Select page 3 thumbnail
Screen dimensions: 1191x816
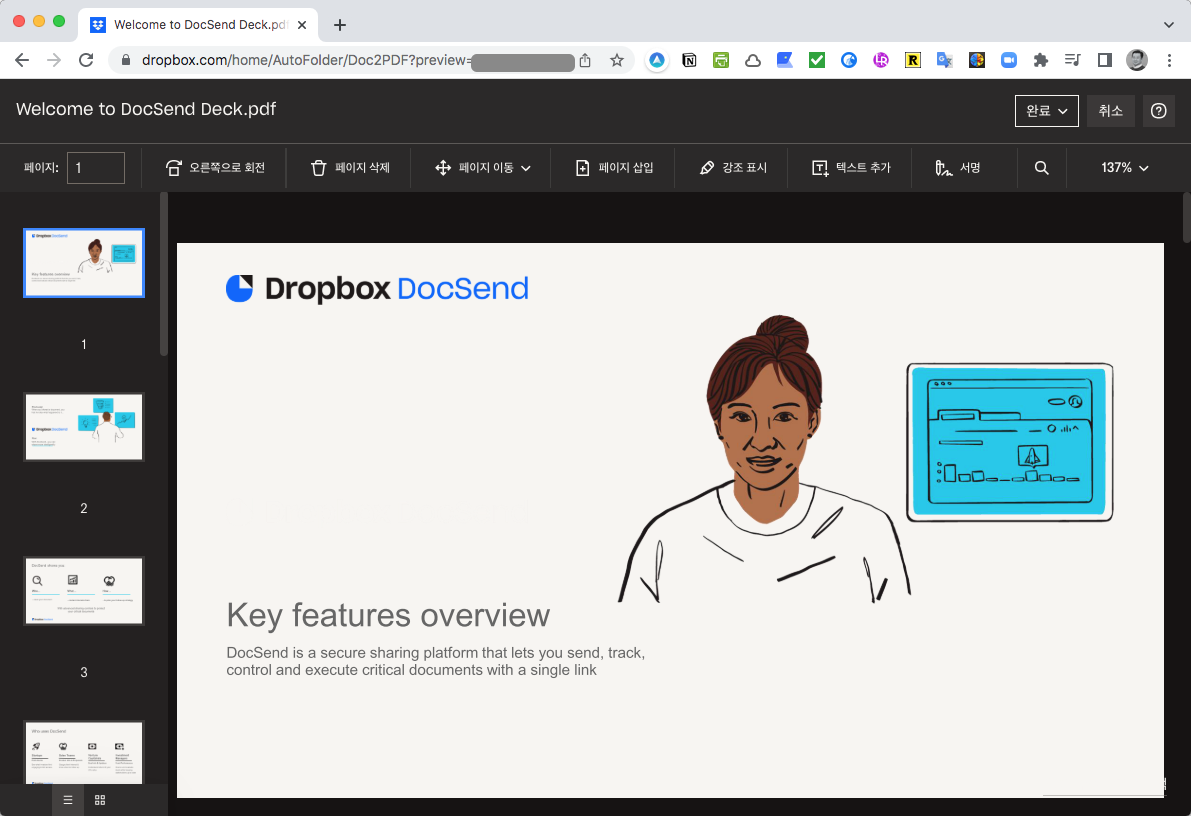pos(84,591)
